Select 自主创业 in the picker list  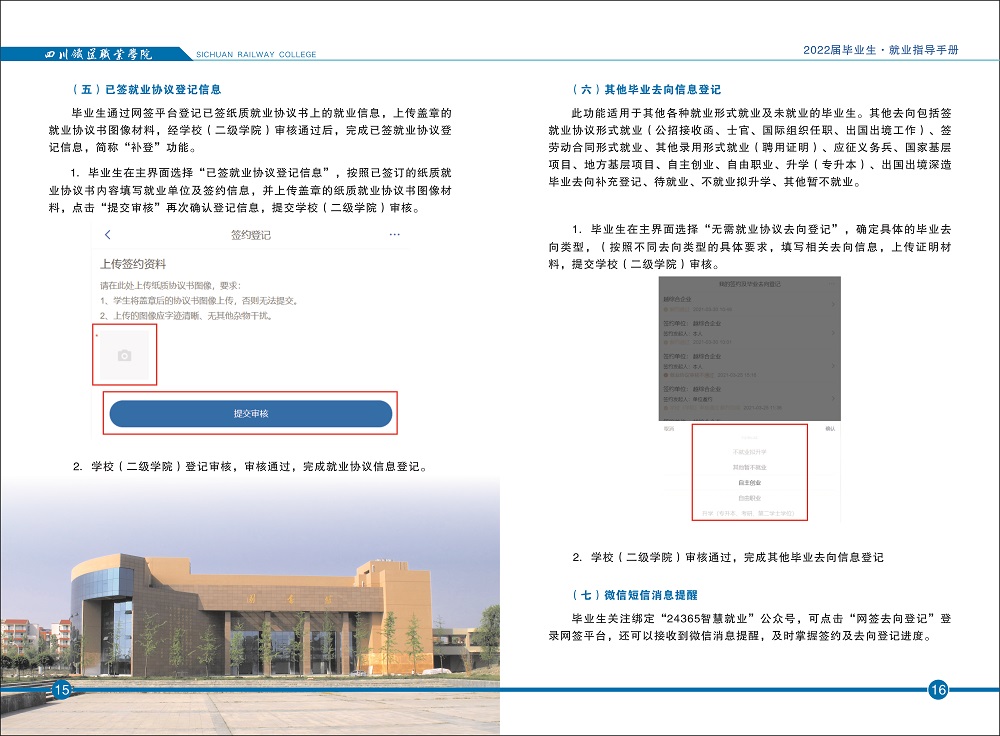pyautogui.click(x=749, y=482)
